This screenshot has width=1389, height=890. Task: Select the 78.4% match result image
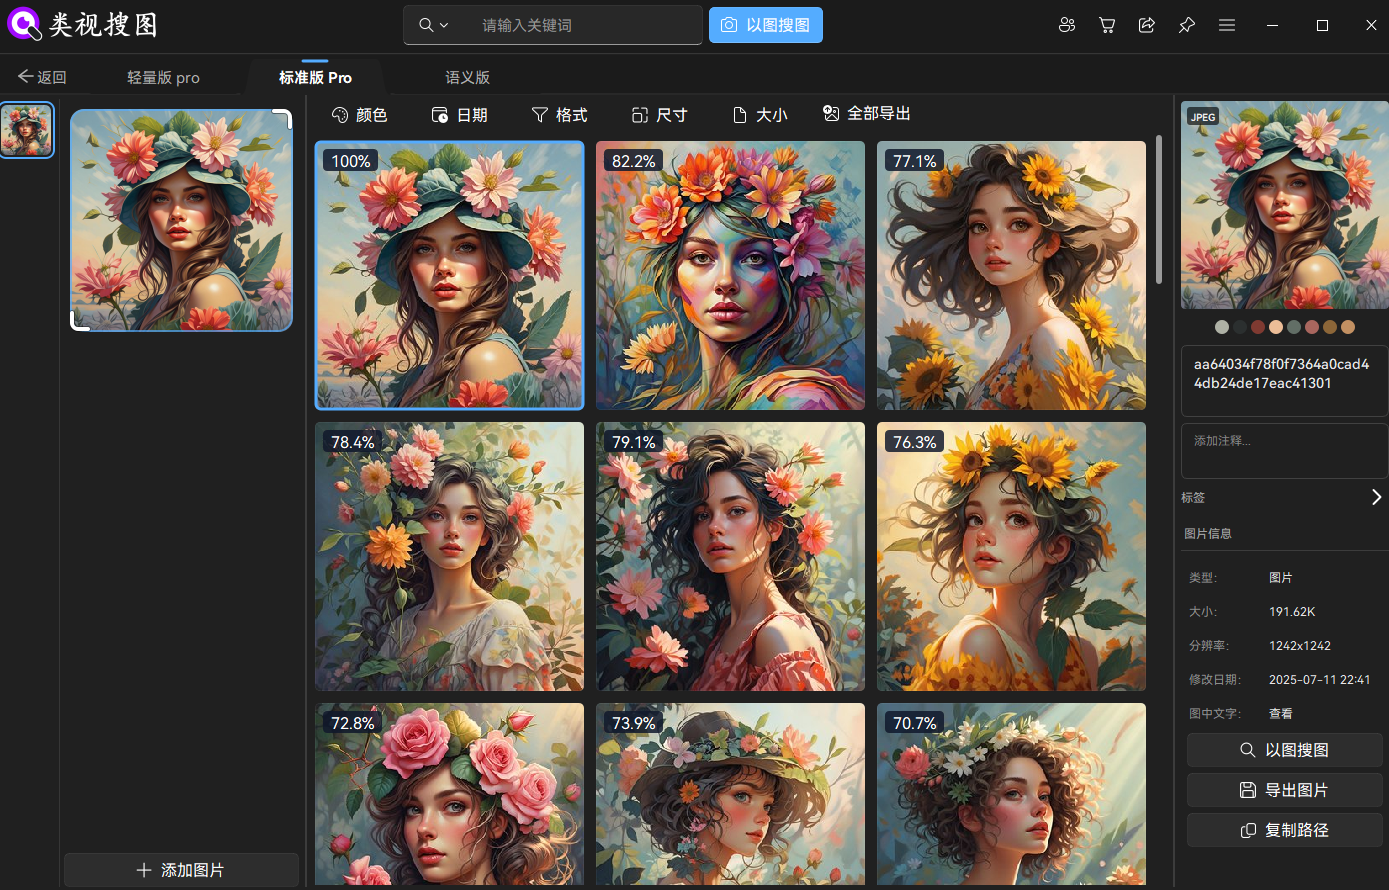click(x=450, y=556)
